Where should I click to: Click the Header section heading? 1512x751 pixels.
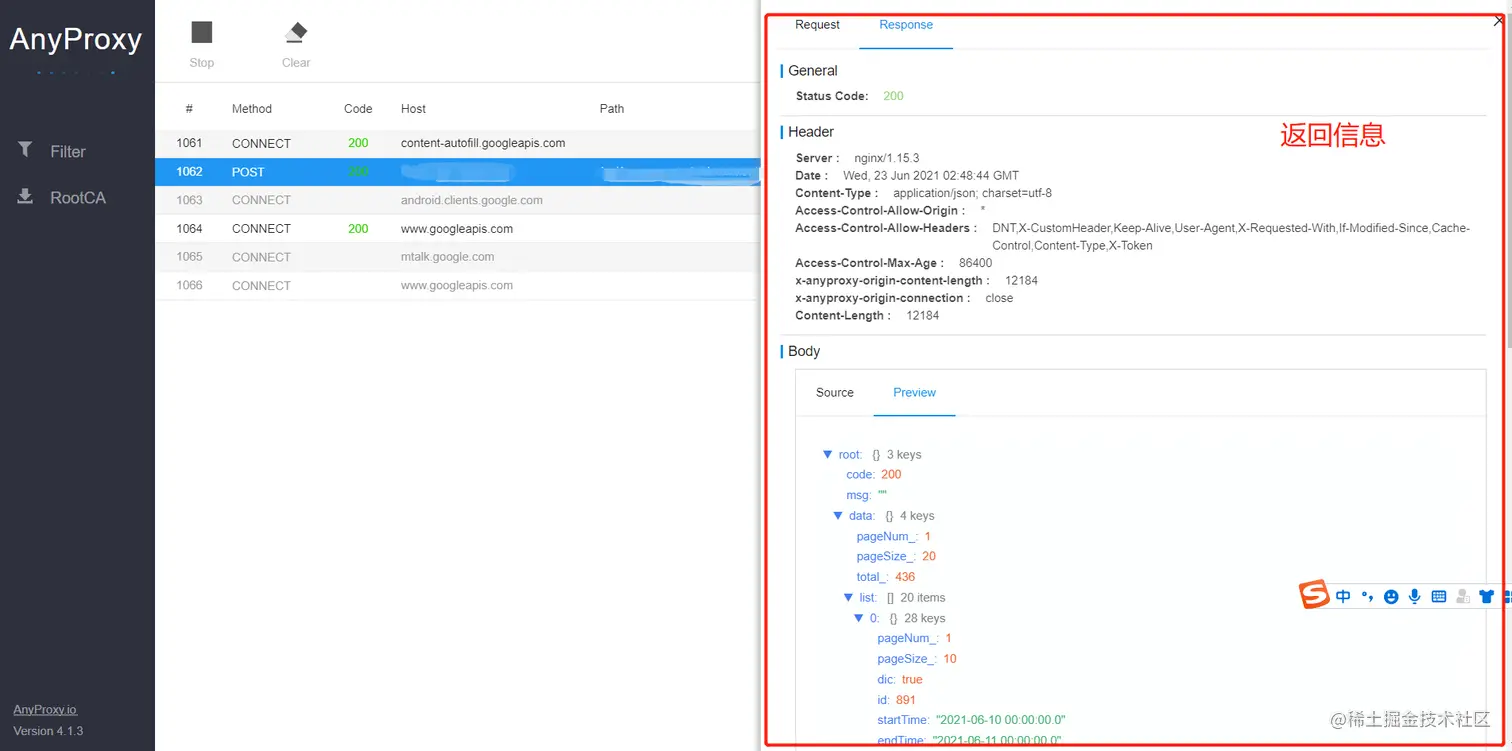coord(811,132)
